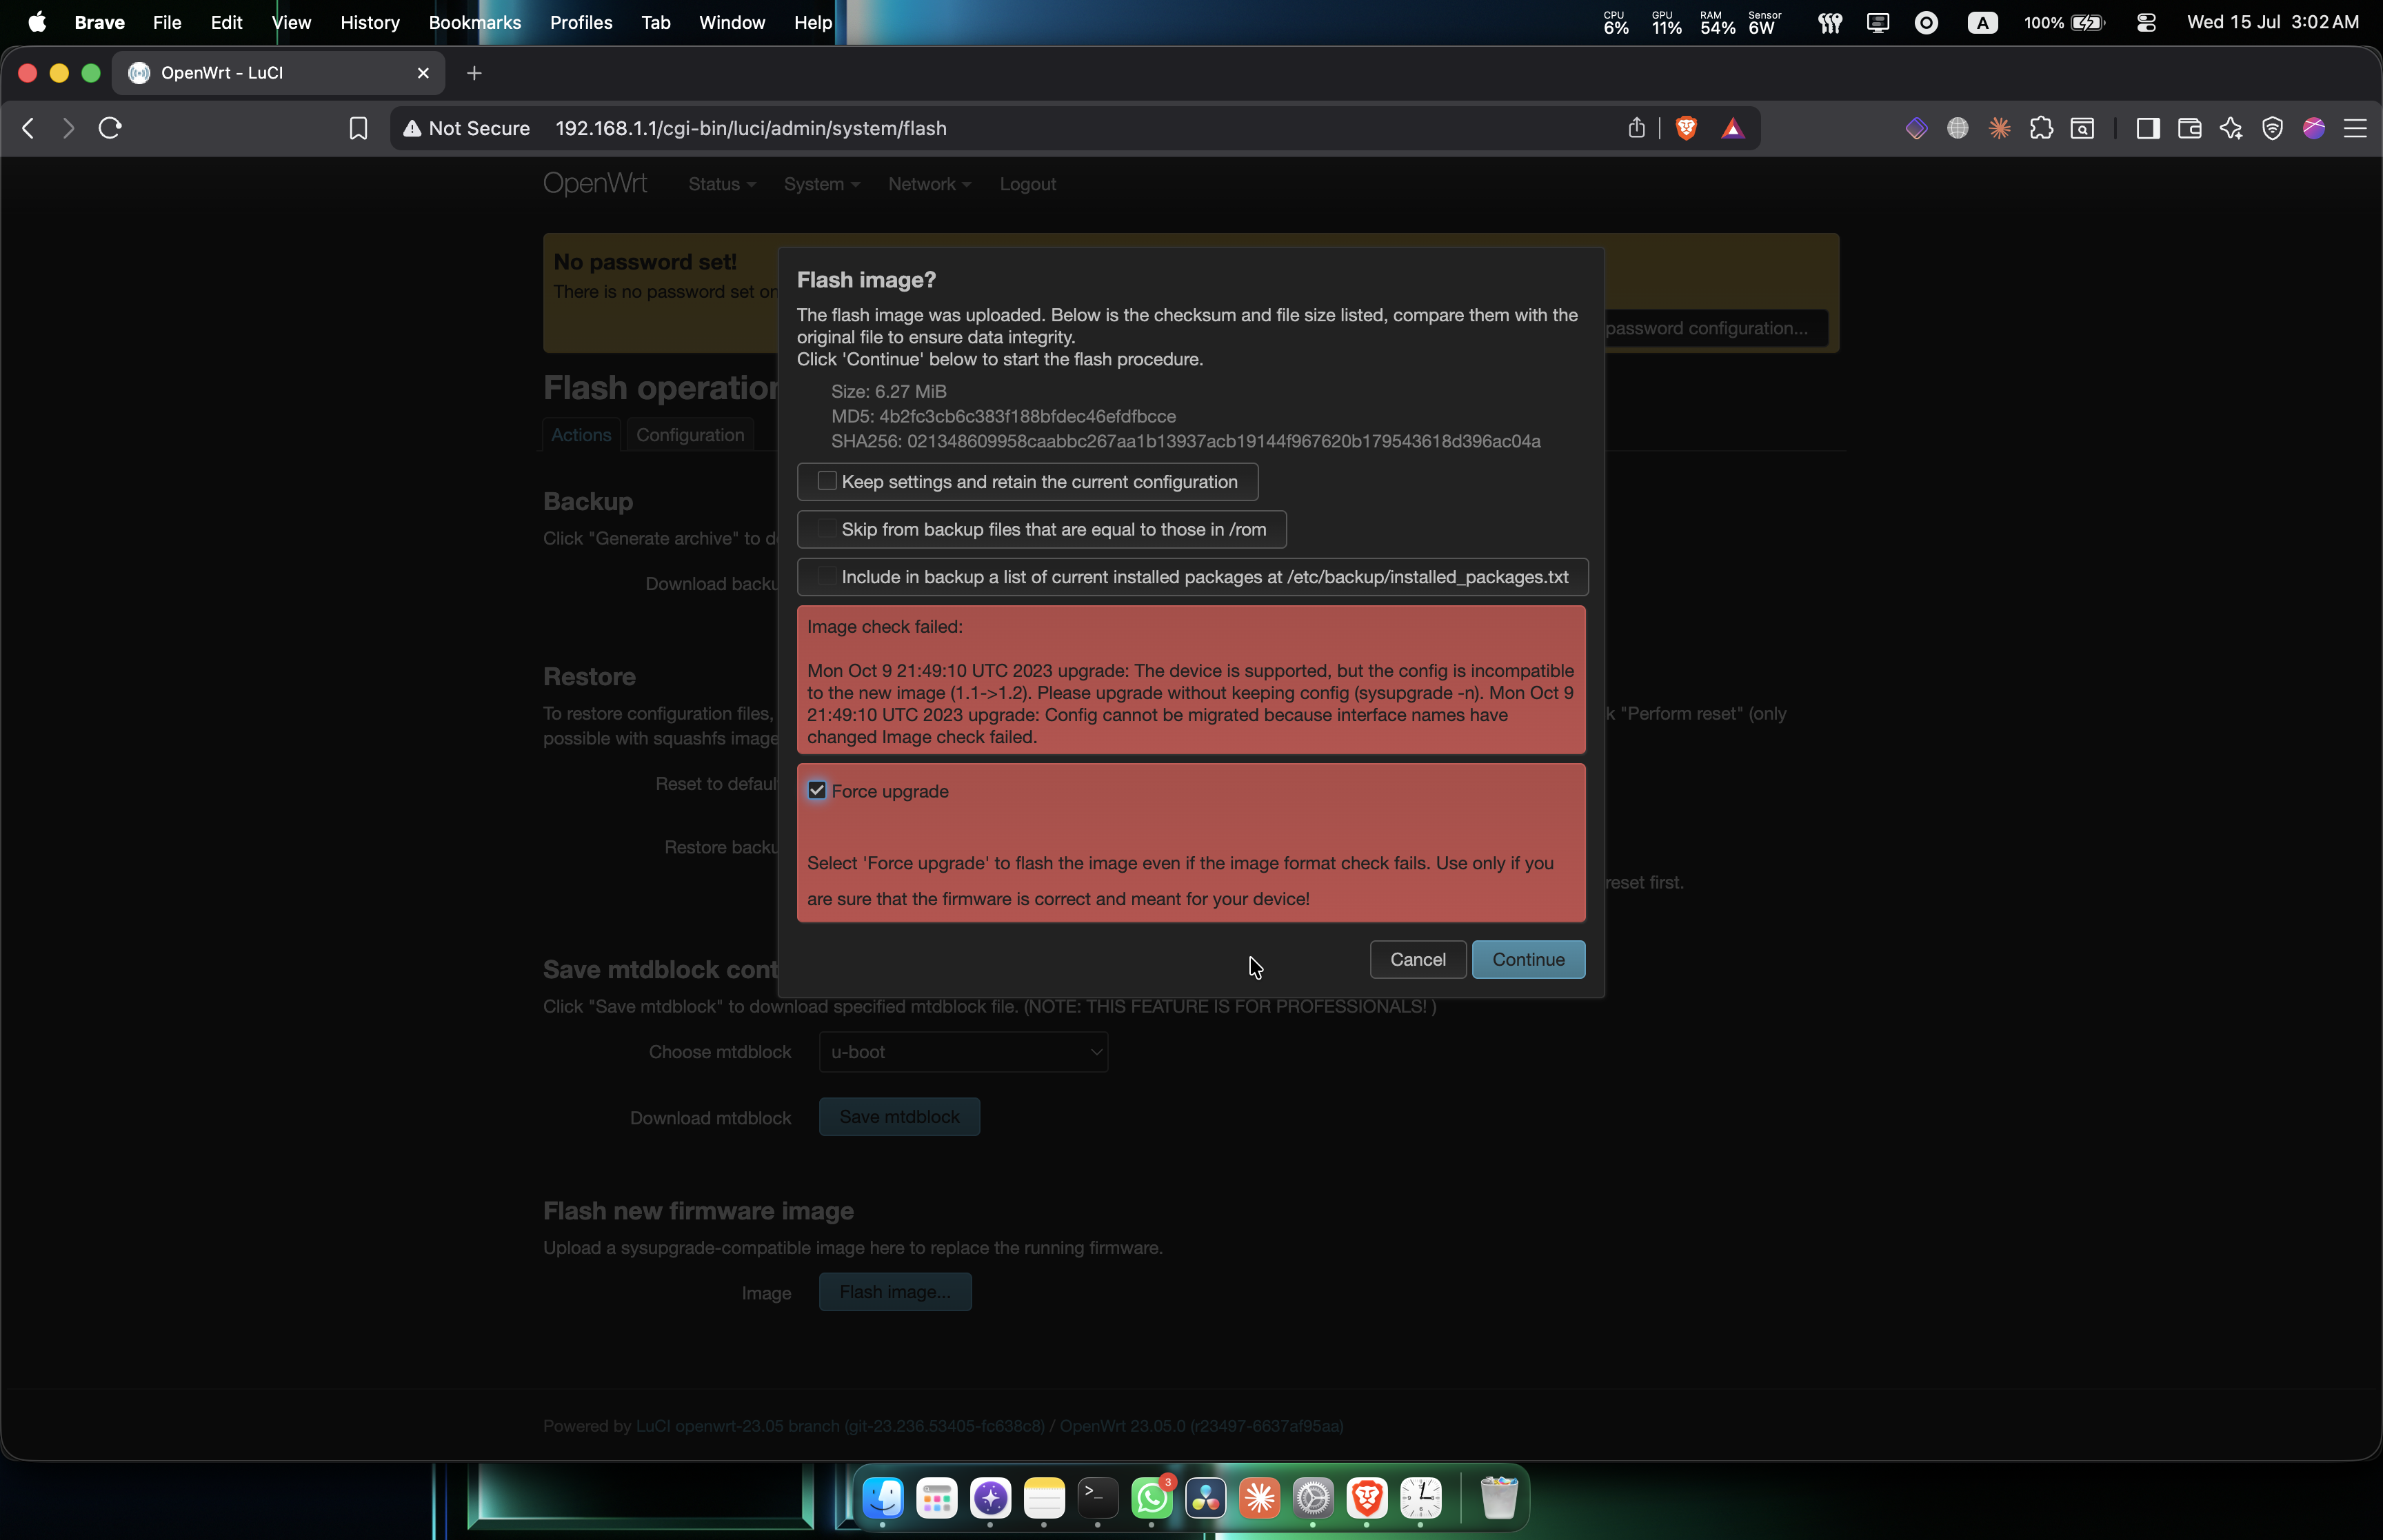This screenshot has height=1540, width=2383.
Task: Open the tab search icon
Action: [2083, 128]
